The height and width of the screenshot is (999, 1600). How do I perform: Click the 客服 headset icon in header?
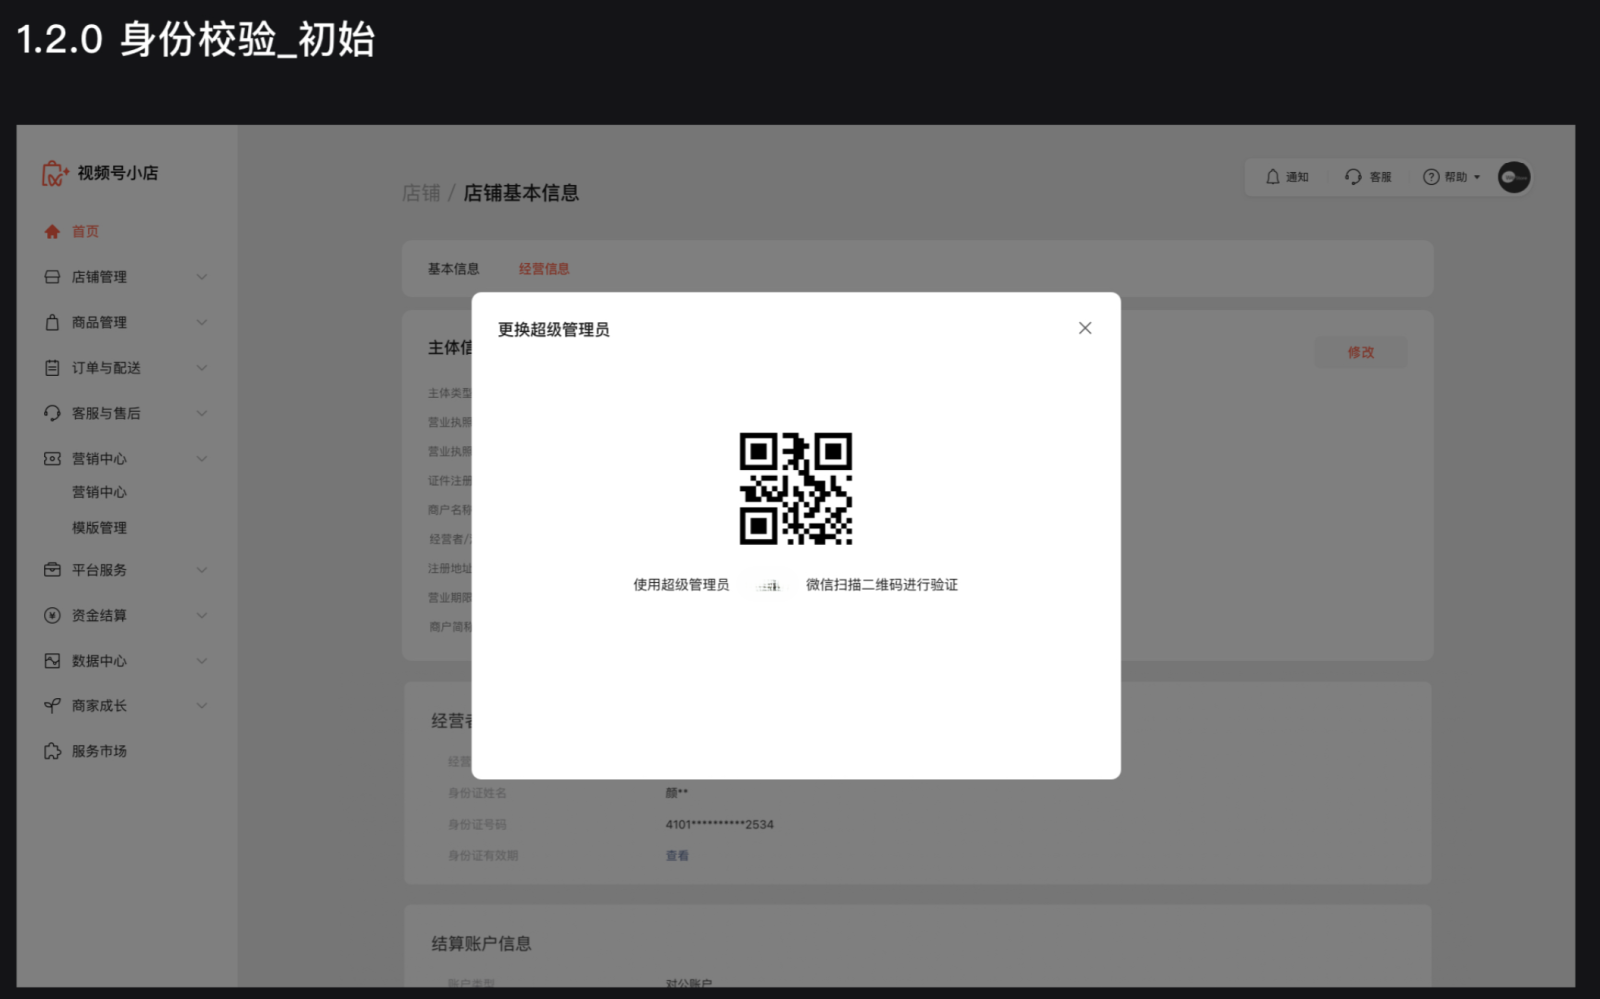[1353, 177]
